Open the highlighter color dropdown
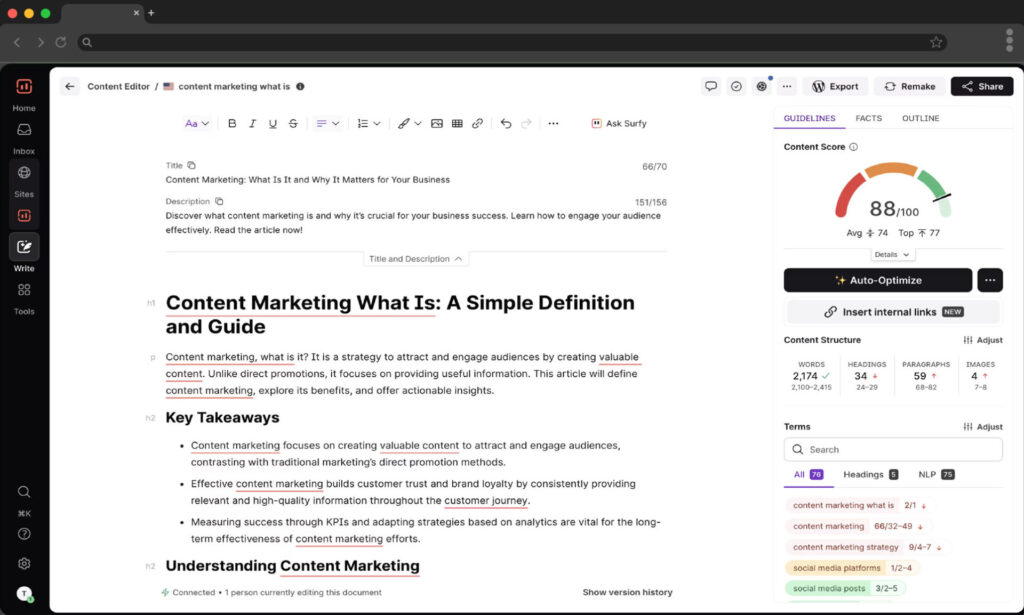 pos(409,123)
